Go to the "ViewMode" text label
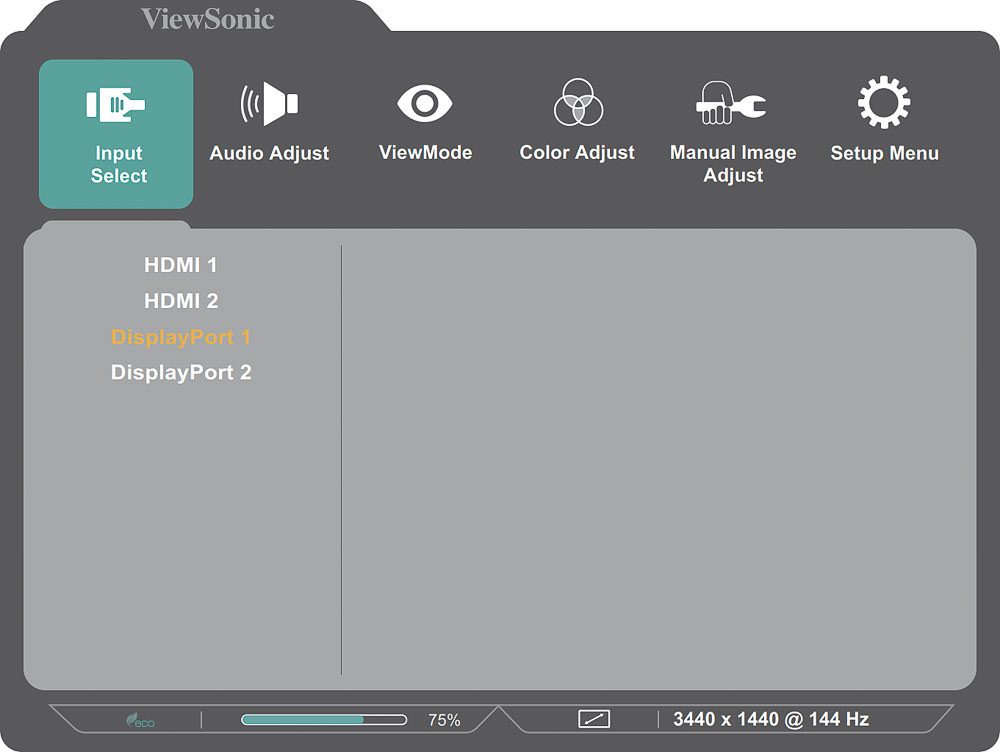Image resolution: width=1000 pixels, height=752 pixels. [x=425, y=153]
